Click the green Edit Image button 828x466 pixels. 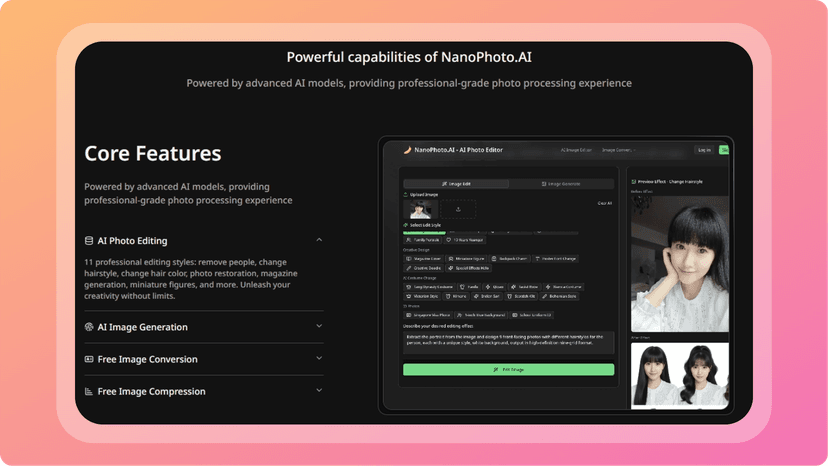pyautogui.click(x=509, y=370)
